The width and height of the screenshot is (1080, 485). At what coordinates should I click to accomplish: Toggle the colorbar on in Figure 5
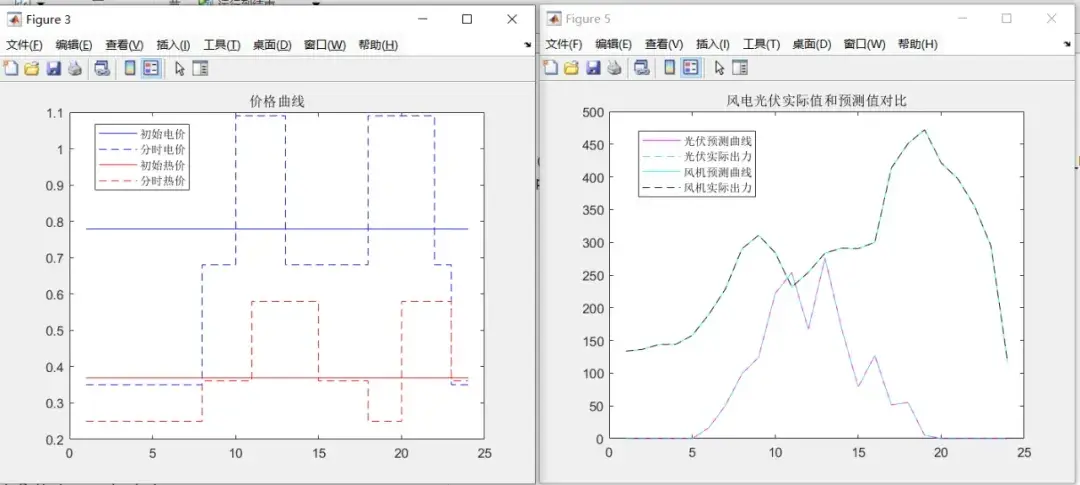coord(669,68)
